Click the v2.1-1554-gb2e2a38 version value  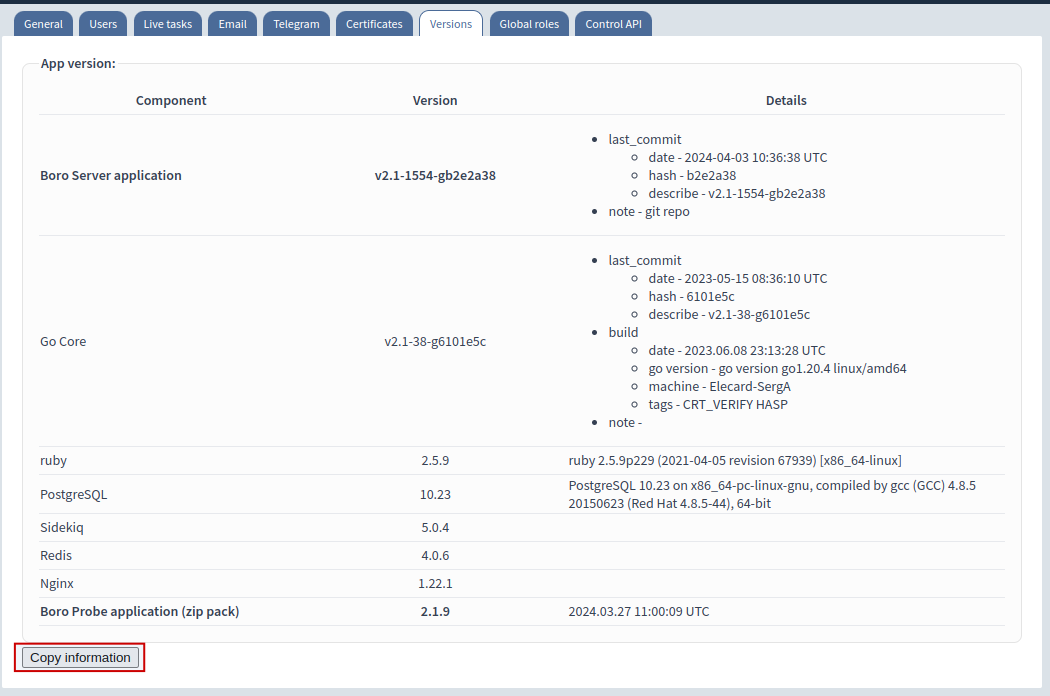click(x=435, y=175)
